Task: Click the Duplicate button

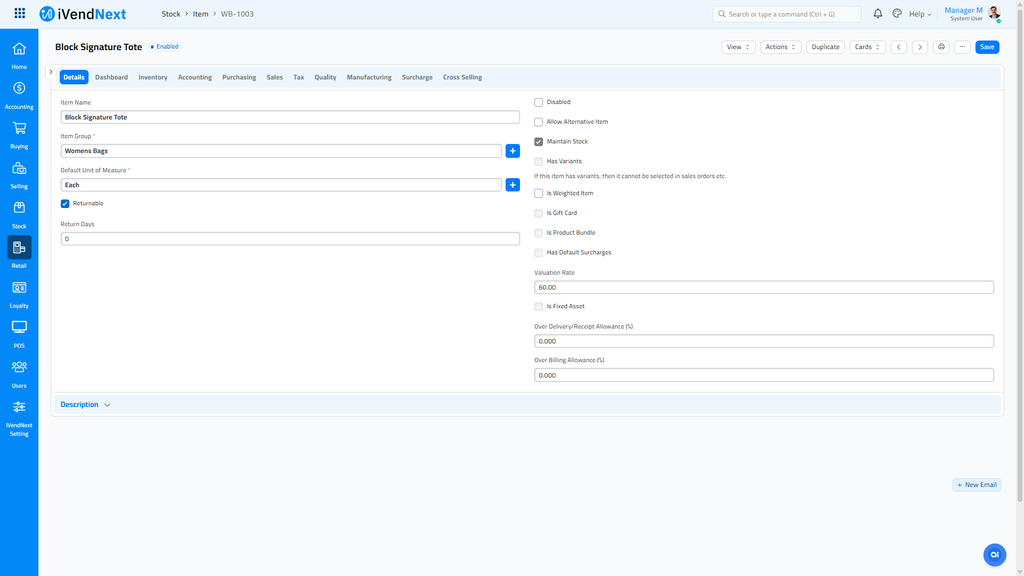Action: (825, 47)
